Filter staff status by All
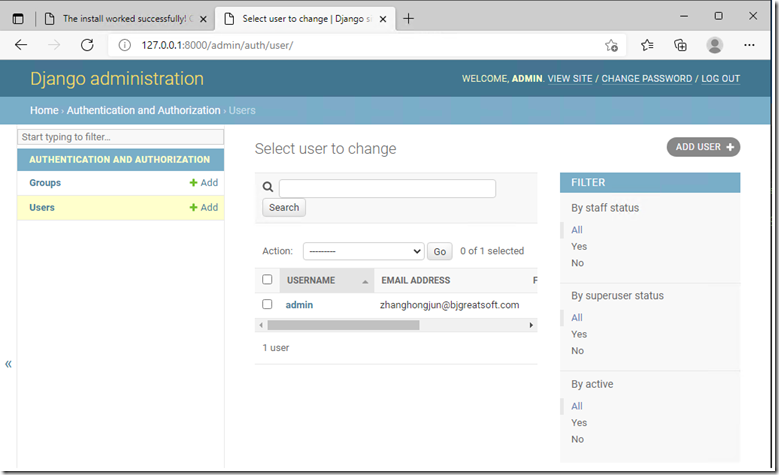This screenshot has width=779, height=475. 577,230
